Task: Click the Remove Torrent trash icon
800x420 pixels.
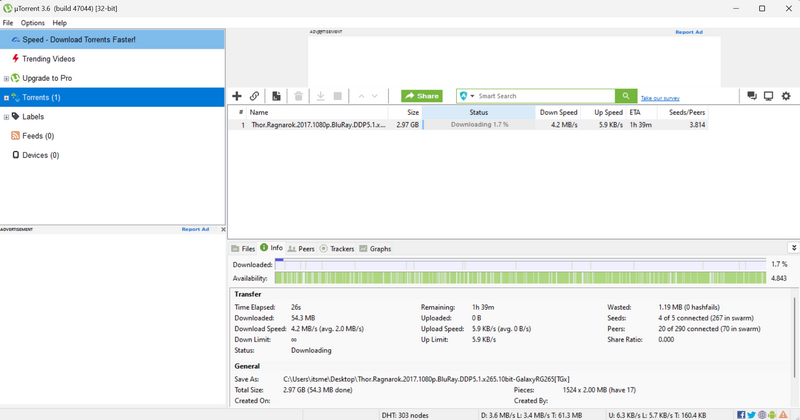Action: coord(298,96)
